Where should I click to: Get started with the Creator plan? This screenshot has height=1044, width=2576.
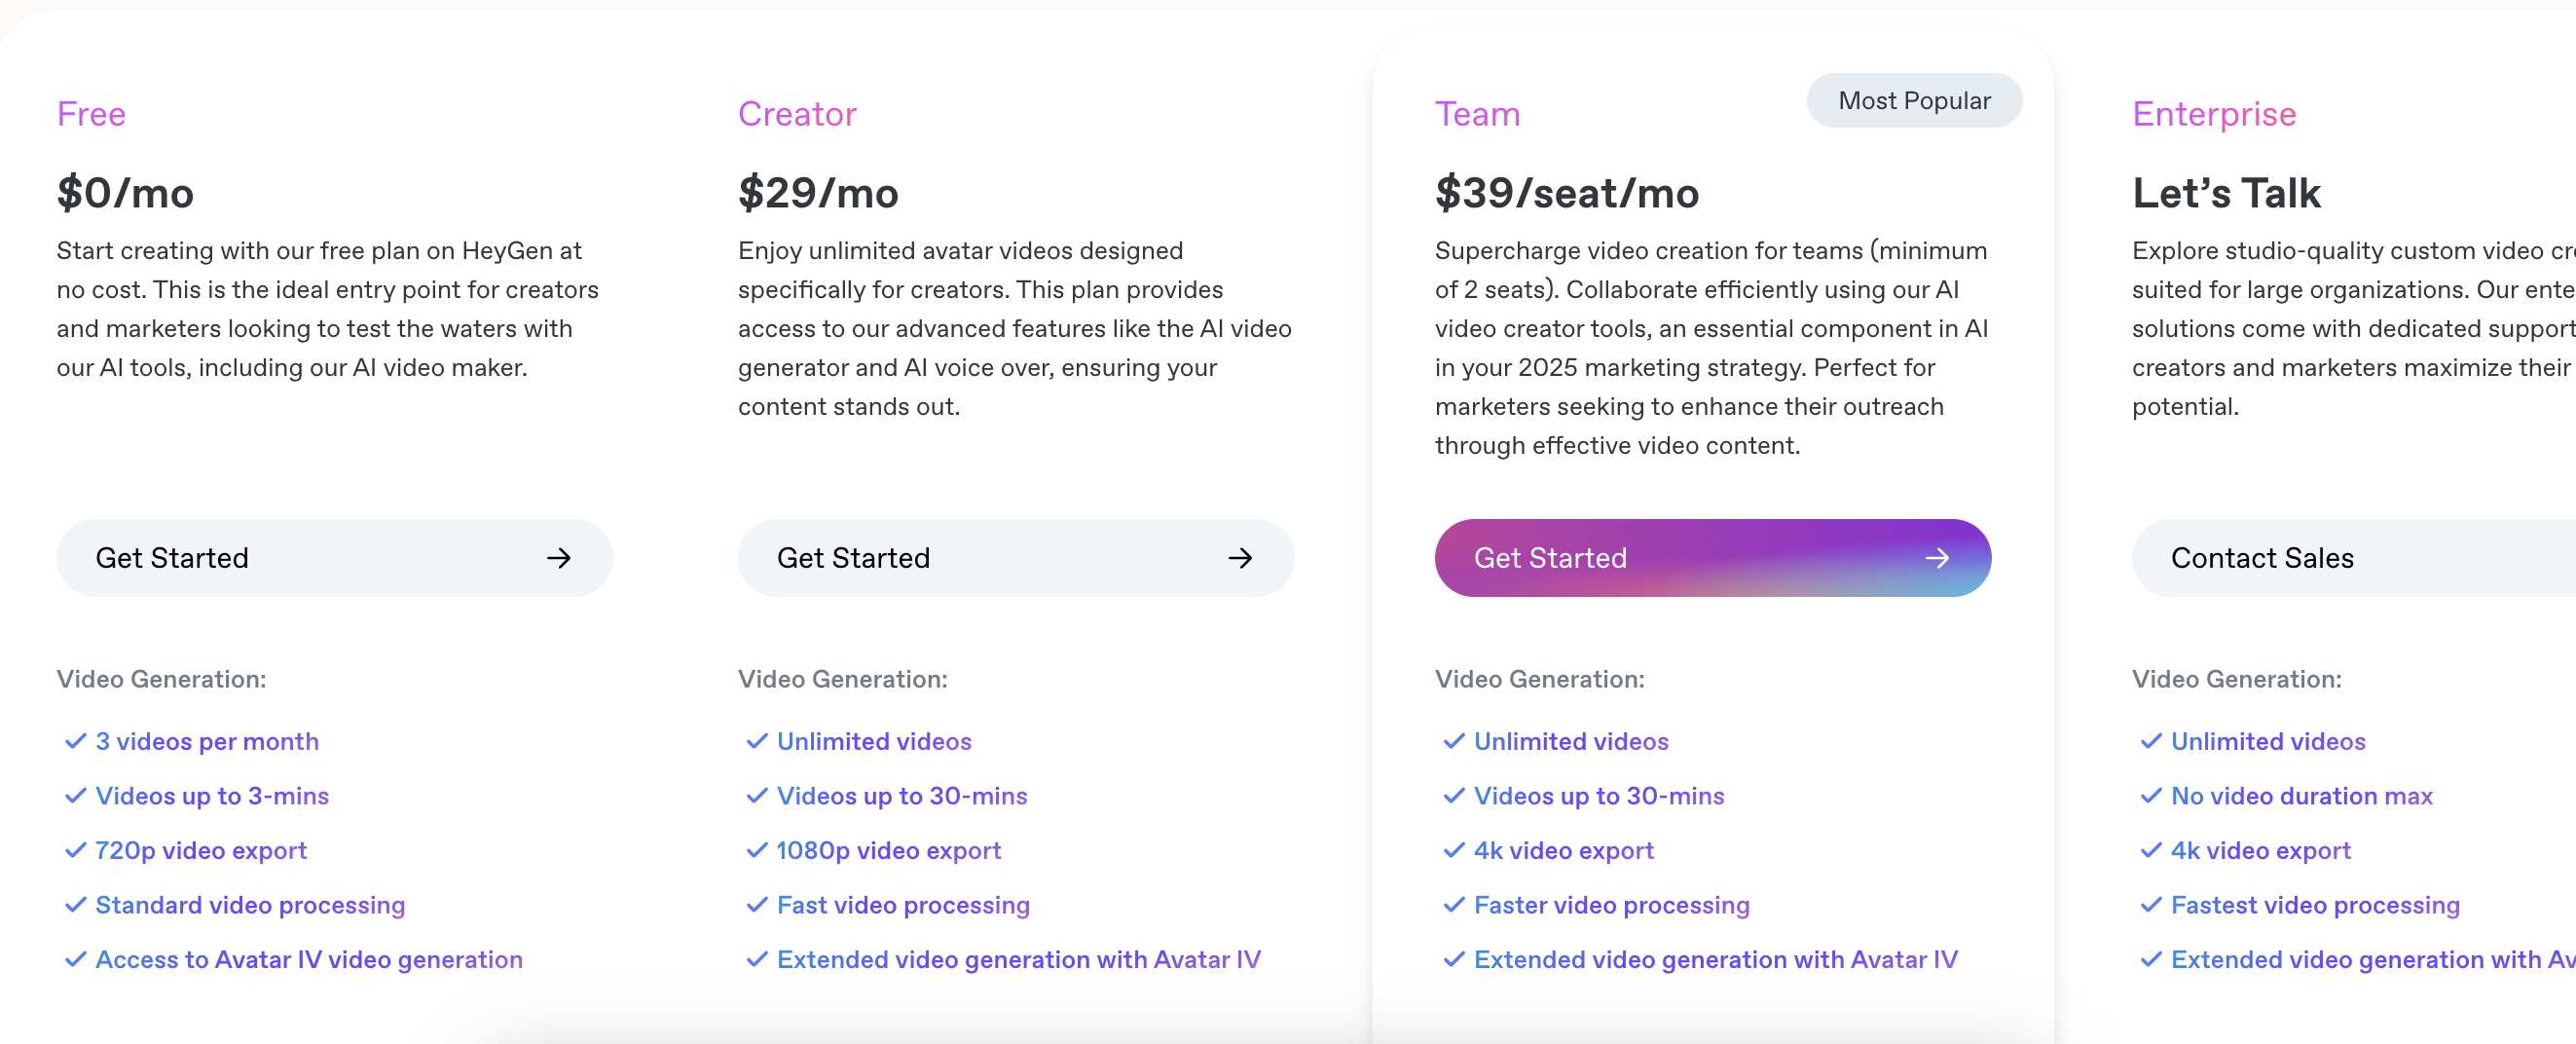coord(1015,558)
